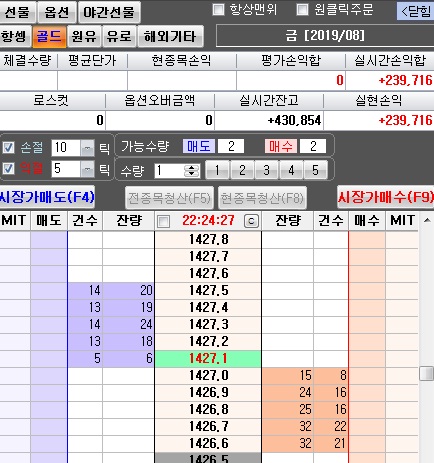434x463 pixels.
Task: Click the current price 1427.1
Action: 208,359
